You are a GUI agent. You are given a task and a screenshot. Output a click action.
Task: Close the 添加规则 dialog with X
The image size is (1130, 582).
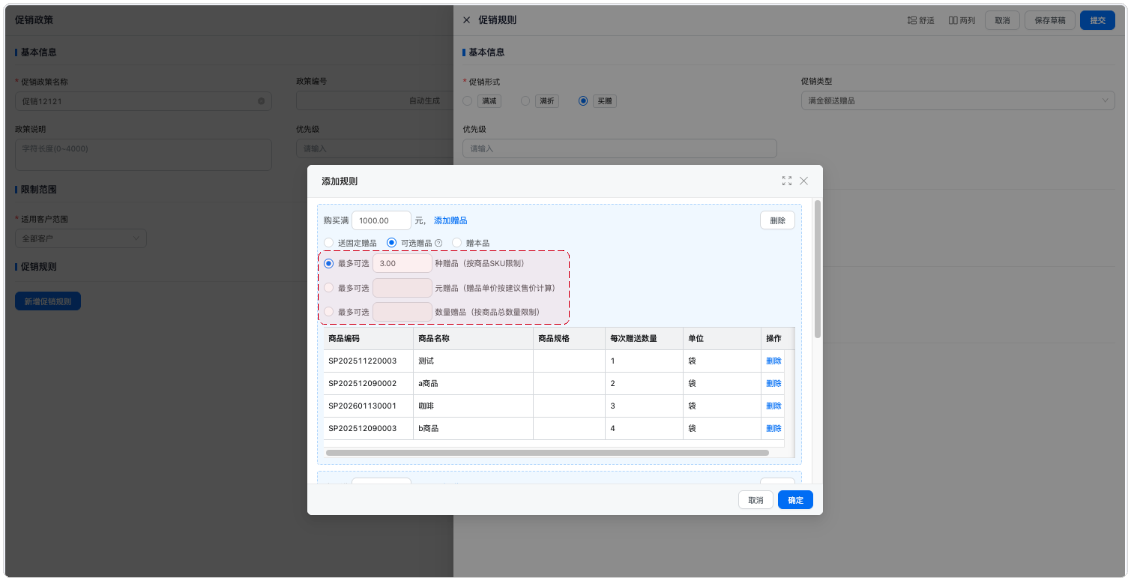click(x=804, y=181)
